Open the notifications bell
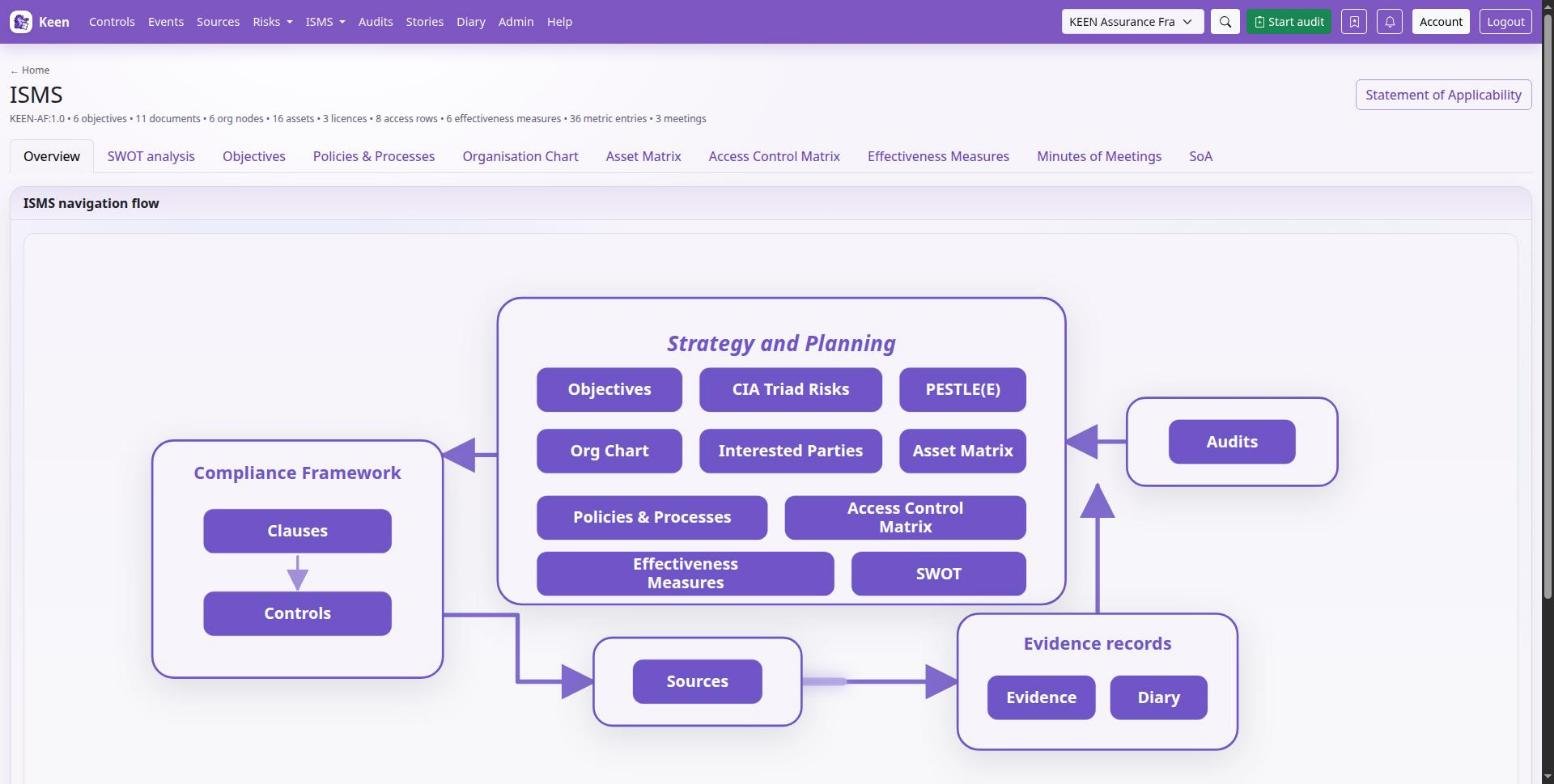 pyautogui.click(x=1390, y=21)
